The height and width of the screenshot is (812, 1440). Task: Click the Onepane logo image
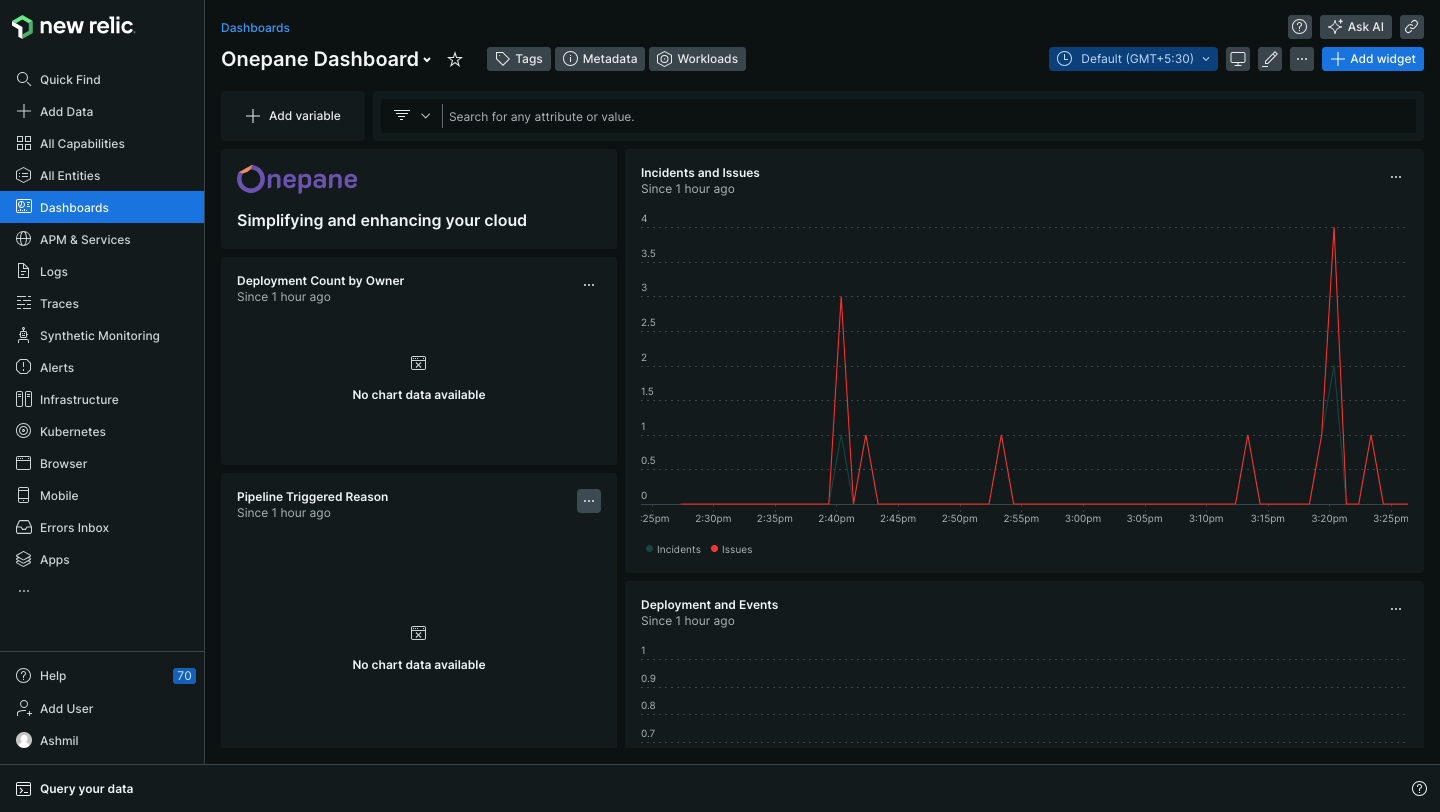point(297,179)
